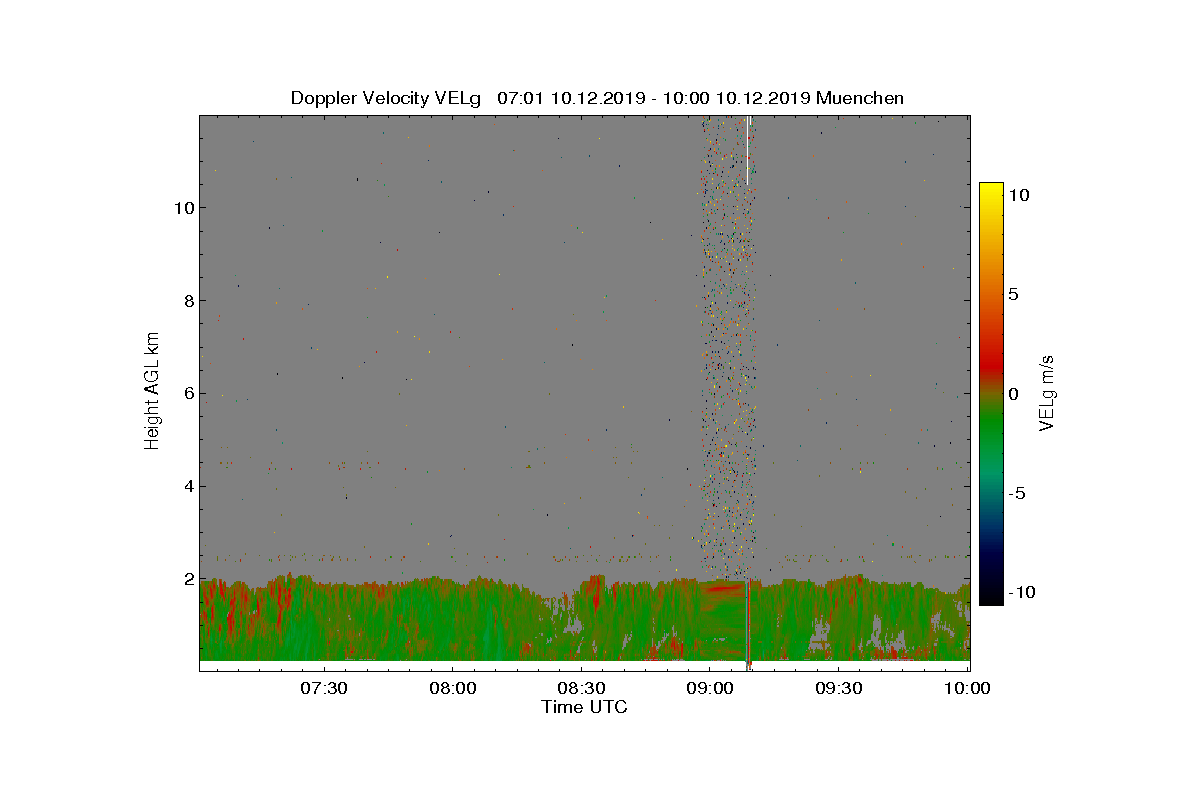1200x800 pixels.
Task: Click the 07:30 time axis label
Action: 322,689
